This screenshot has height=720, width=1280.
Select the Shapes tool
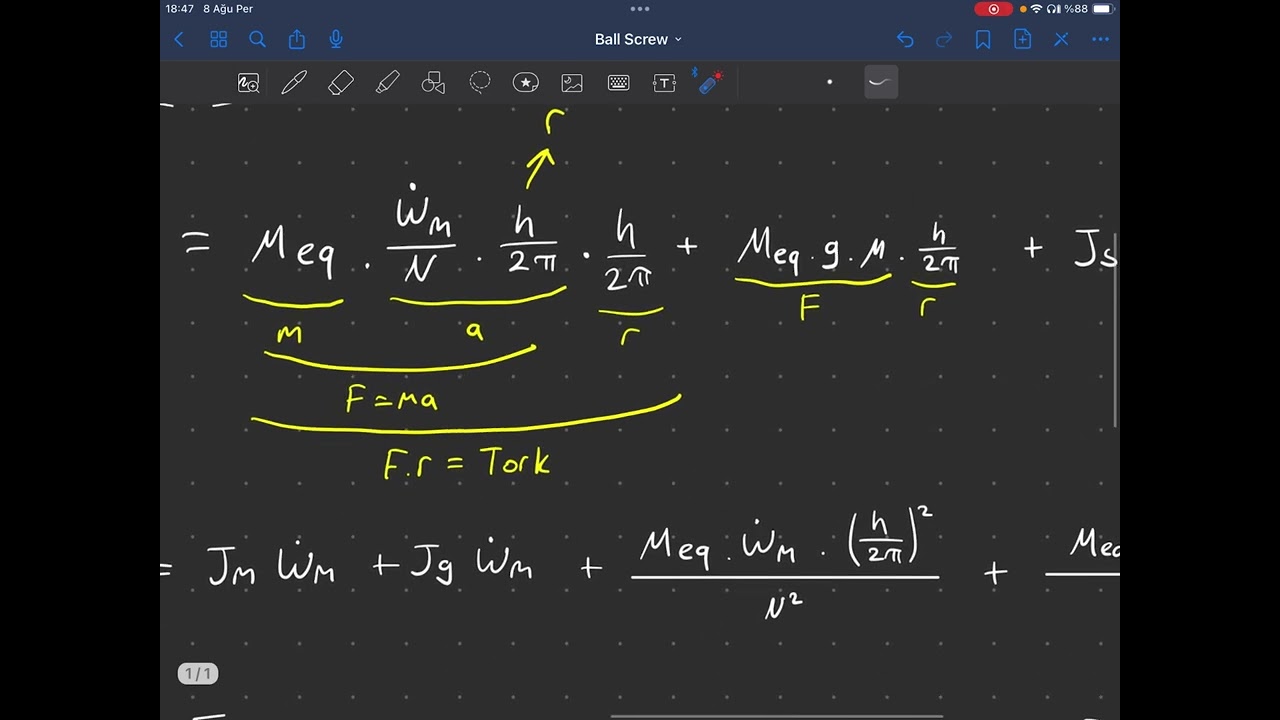(433, 83)
